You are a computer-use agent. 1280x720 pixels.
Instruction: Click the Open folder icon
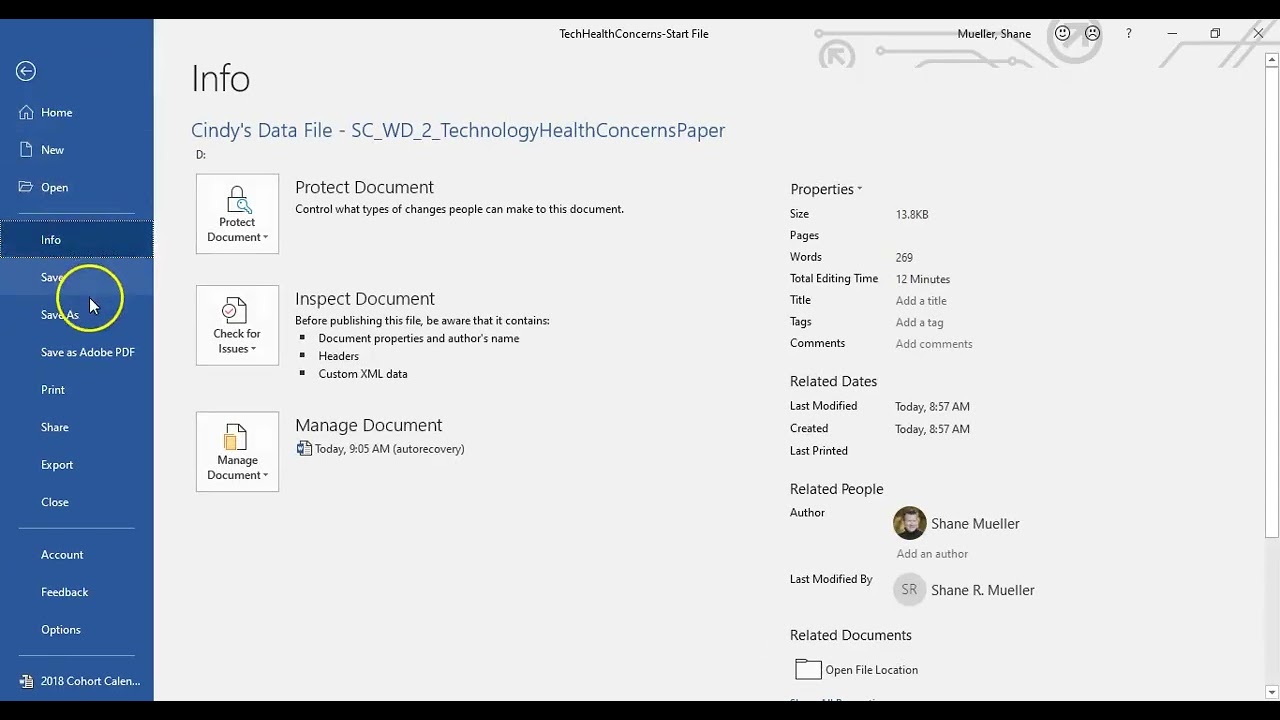click(26, 187)
